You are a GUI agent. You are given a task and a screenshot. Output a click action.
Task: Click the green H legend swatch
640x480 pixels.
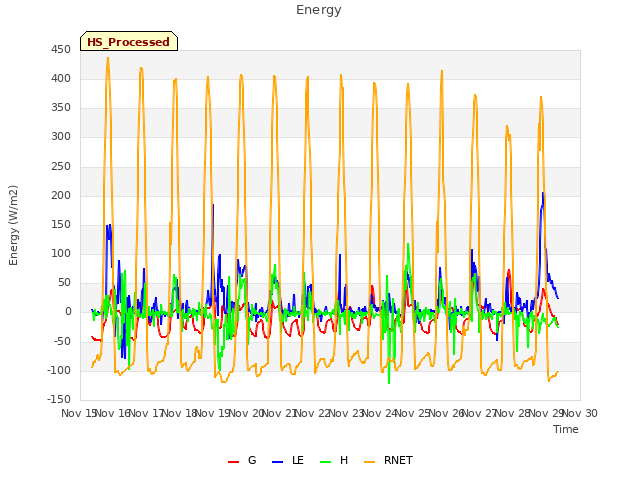pos(325,461)
